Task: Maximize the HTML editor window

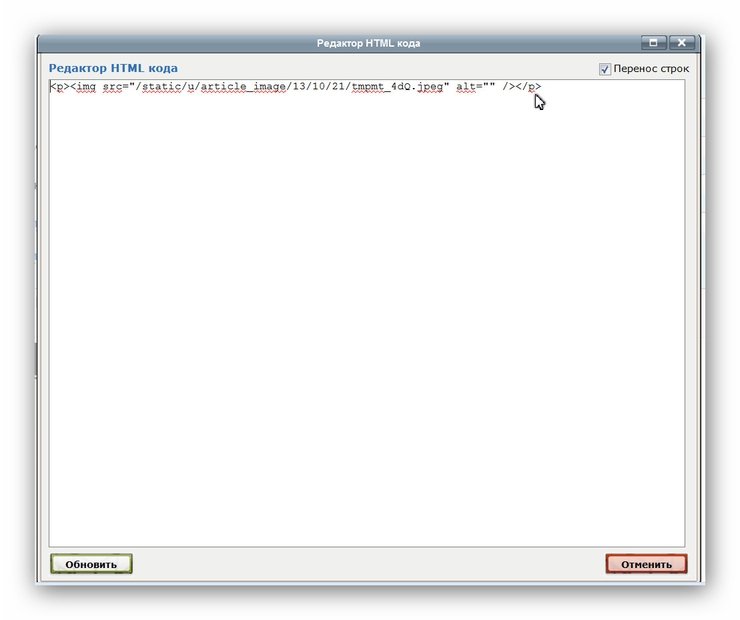Action: (x=653, y=43)
